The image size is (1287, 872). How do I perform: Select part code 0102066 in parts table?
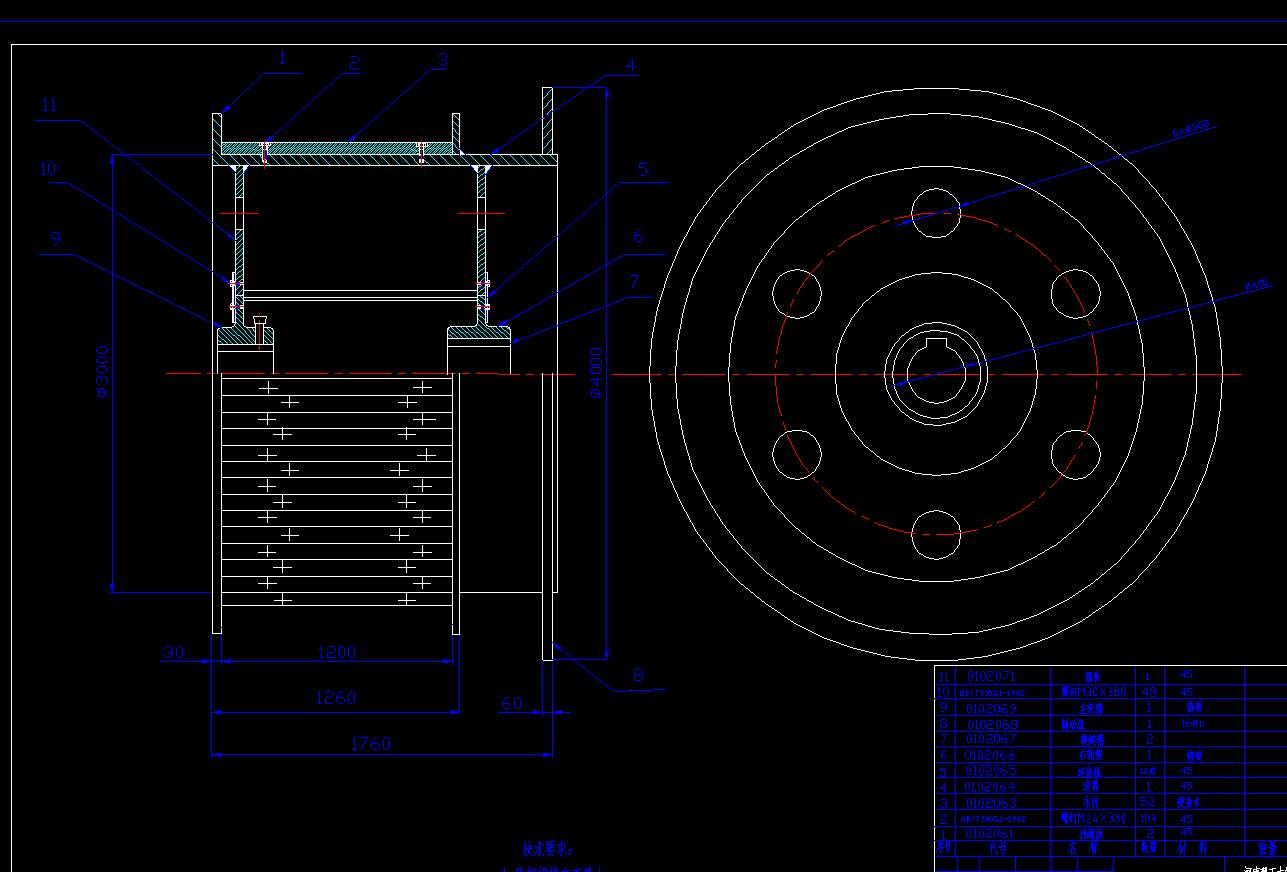[990, 755]
